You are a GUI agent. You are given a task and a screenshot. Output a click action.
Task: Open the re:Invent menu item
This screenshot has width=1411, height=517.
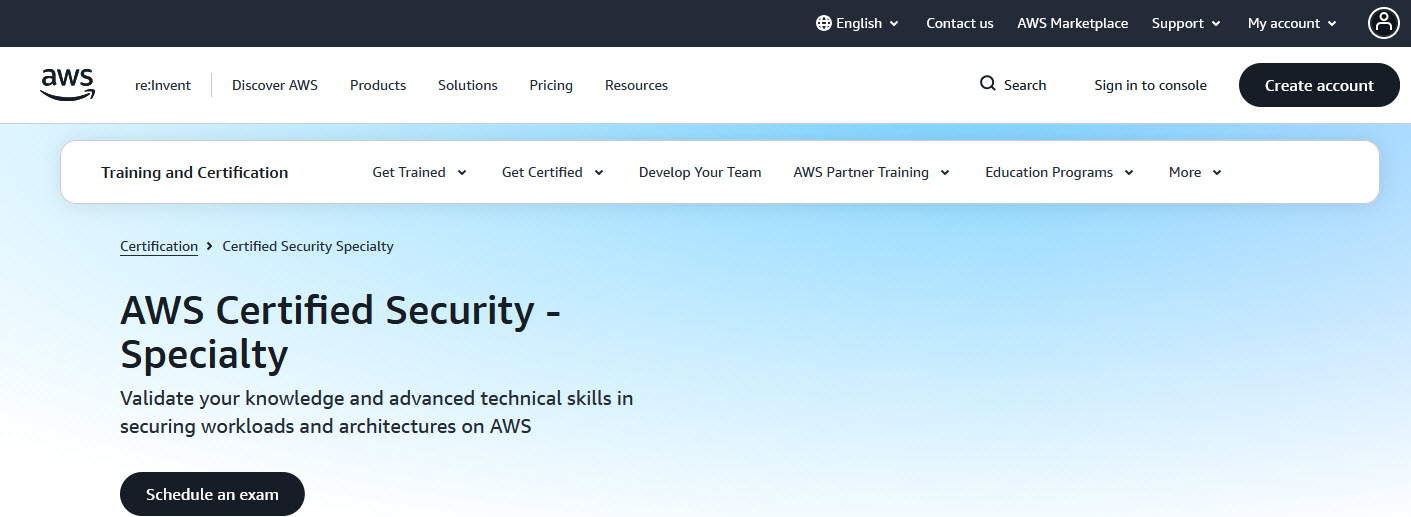click(163, 85)
